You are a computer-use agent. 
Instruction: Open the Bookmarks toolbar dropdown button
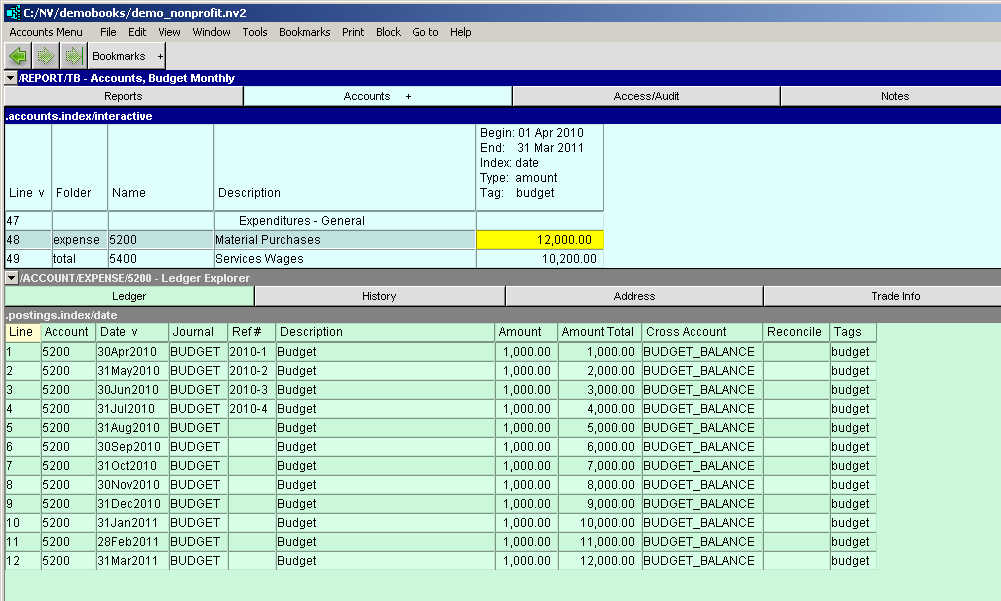[x=127, y=57]
